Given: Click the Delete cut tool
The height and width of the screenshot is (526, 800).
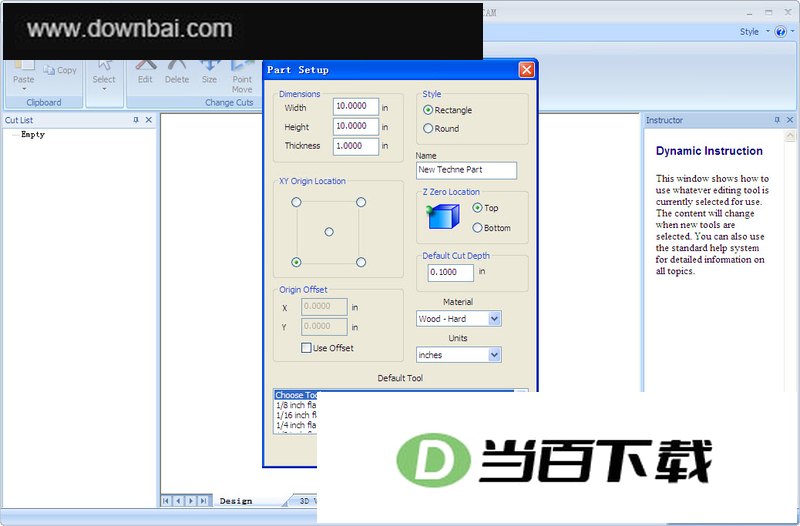Looking at the screenshot, I should point(177,72).
